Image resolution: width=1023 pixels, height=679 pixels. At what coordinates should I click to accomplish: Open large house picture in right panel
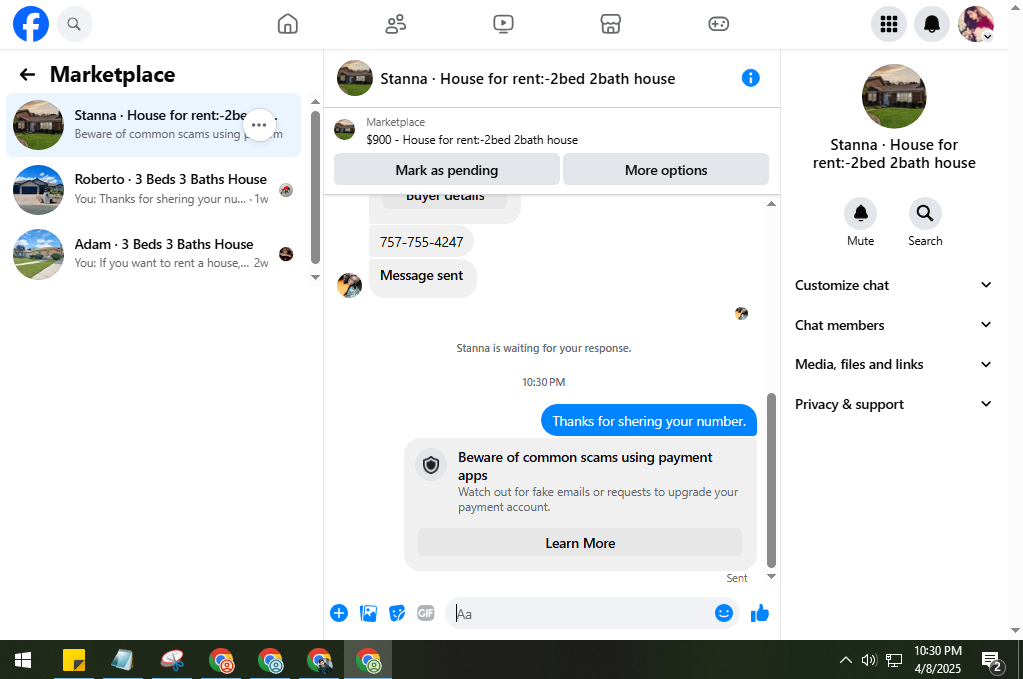pyautogui.click(x=894, y=96)
